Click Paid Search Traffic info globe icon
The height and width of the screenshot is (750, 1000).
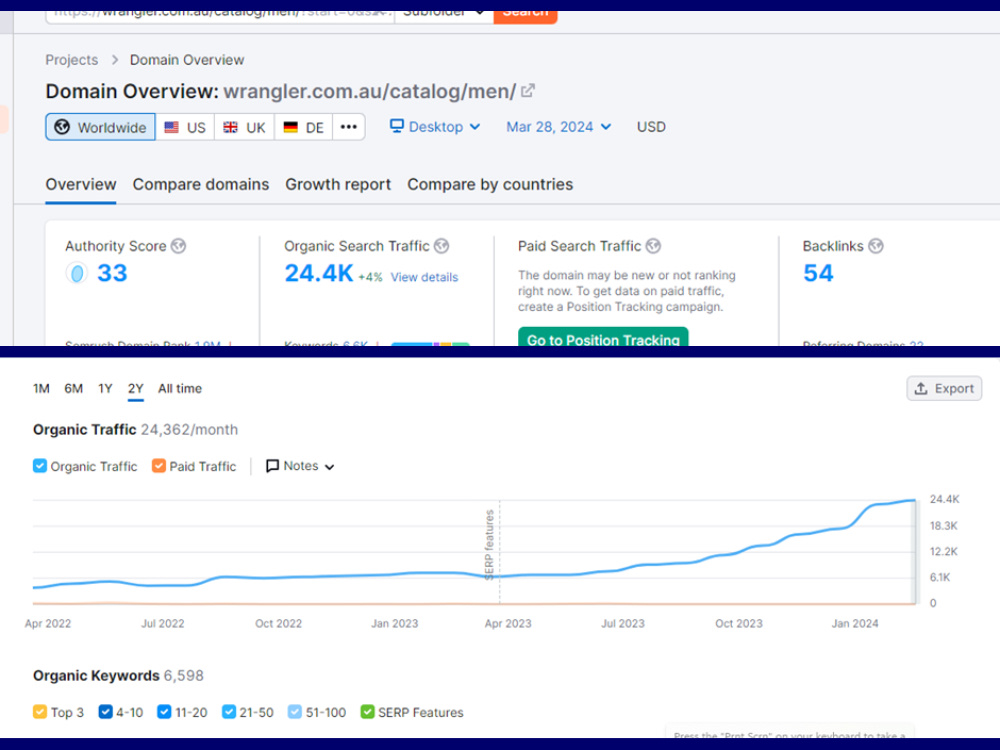click(x=653, y=246)
